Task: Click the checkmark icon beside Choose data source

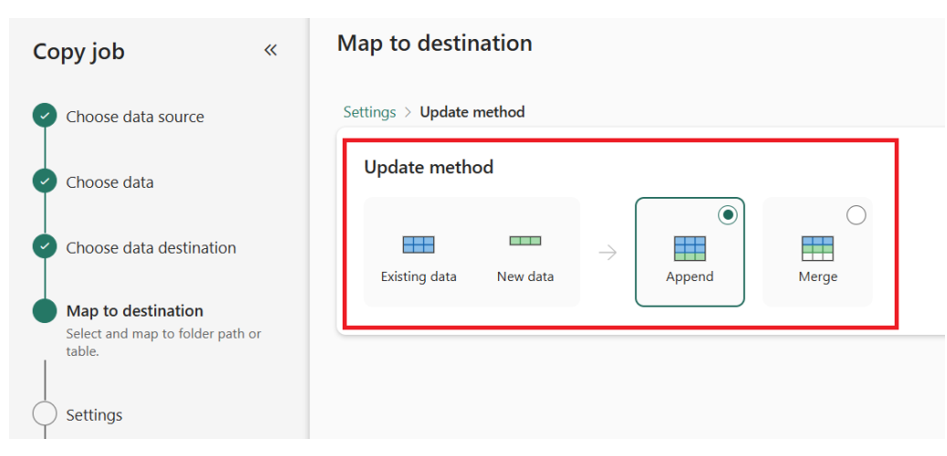Action: coord(45,116)
